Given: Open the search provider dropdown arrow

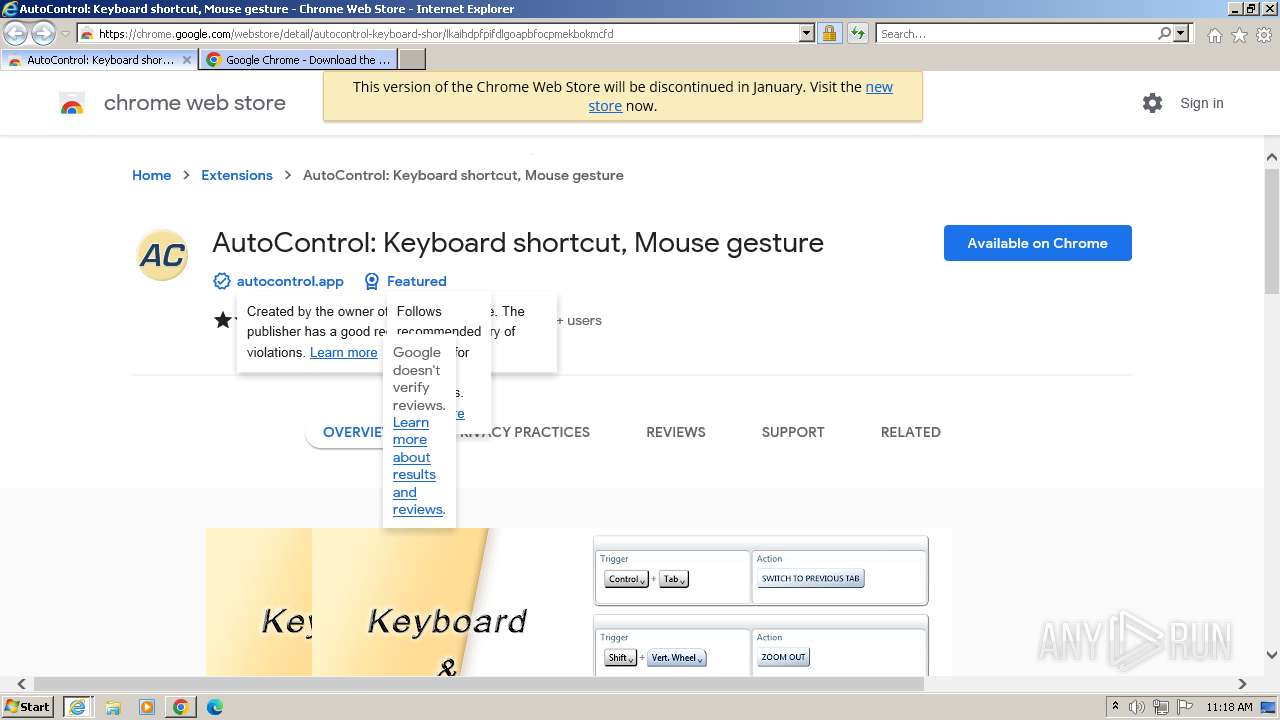Looking at the screenshot, I should click(x=1181, y=33).
